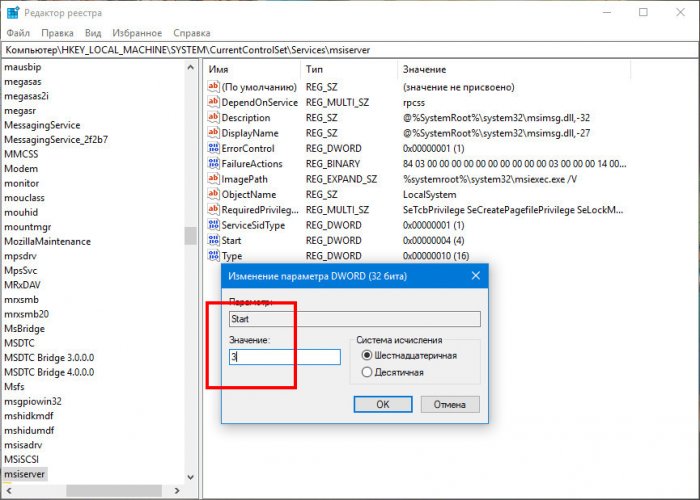
Task: Select the megasr key
Action: point(20,111)
